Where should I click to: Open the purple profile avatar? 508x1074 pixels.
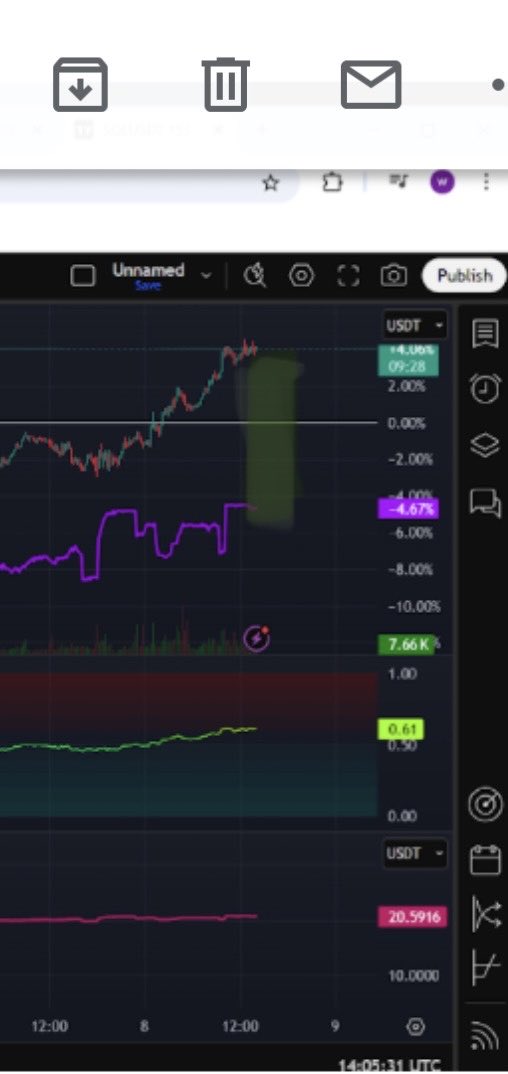[x=442, y=182]
